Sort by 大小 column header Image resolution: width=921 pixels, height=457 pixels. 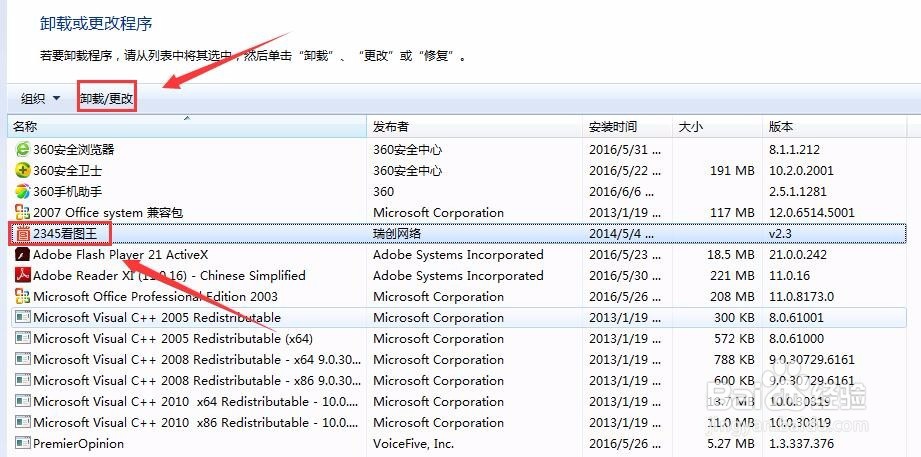point(718,127)
